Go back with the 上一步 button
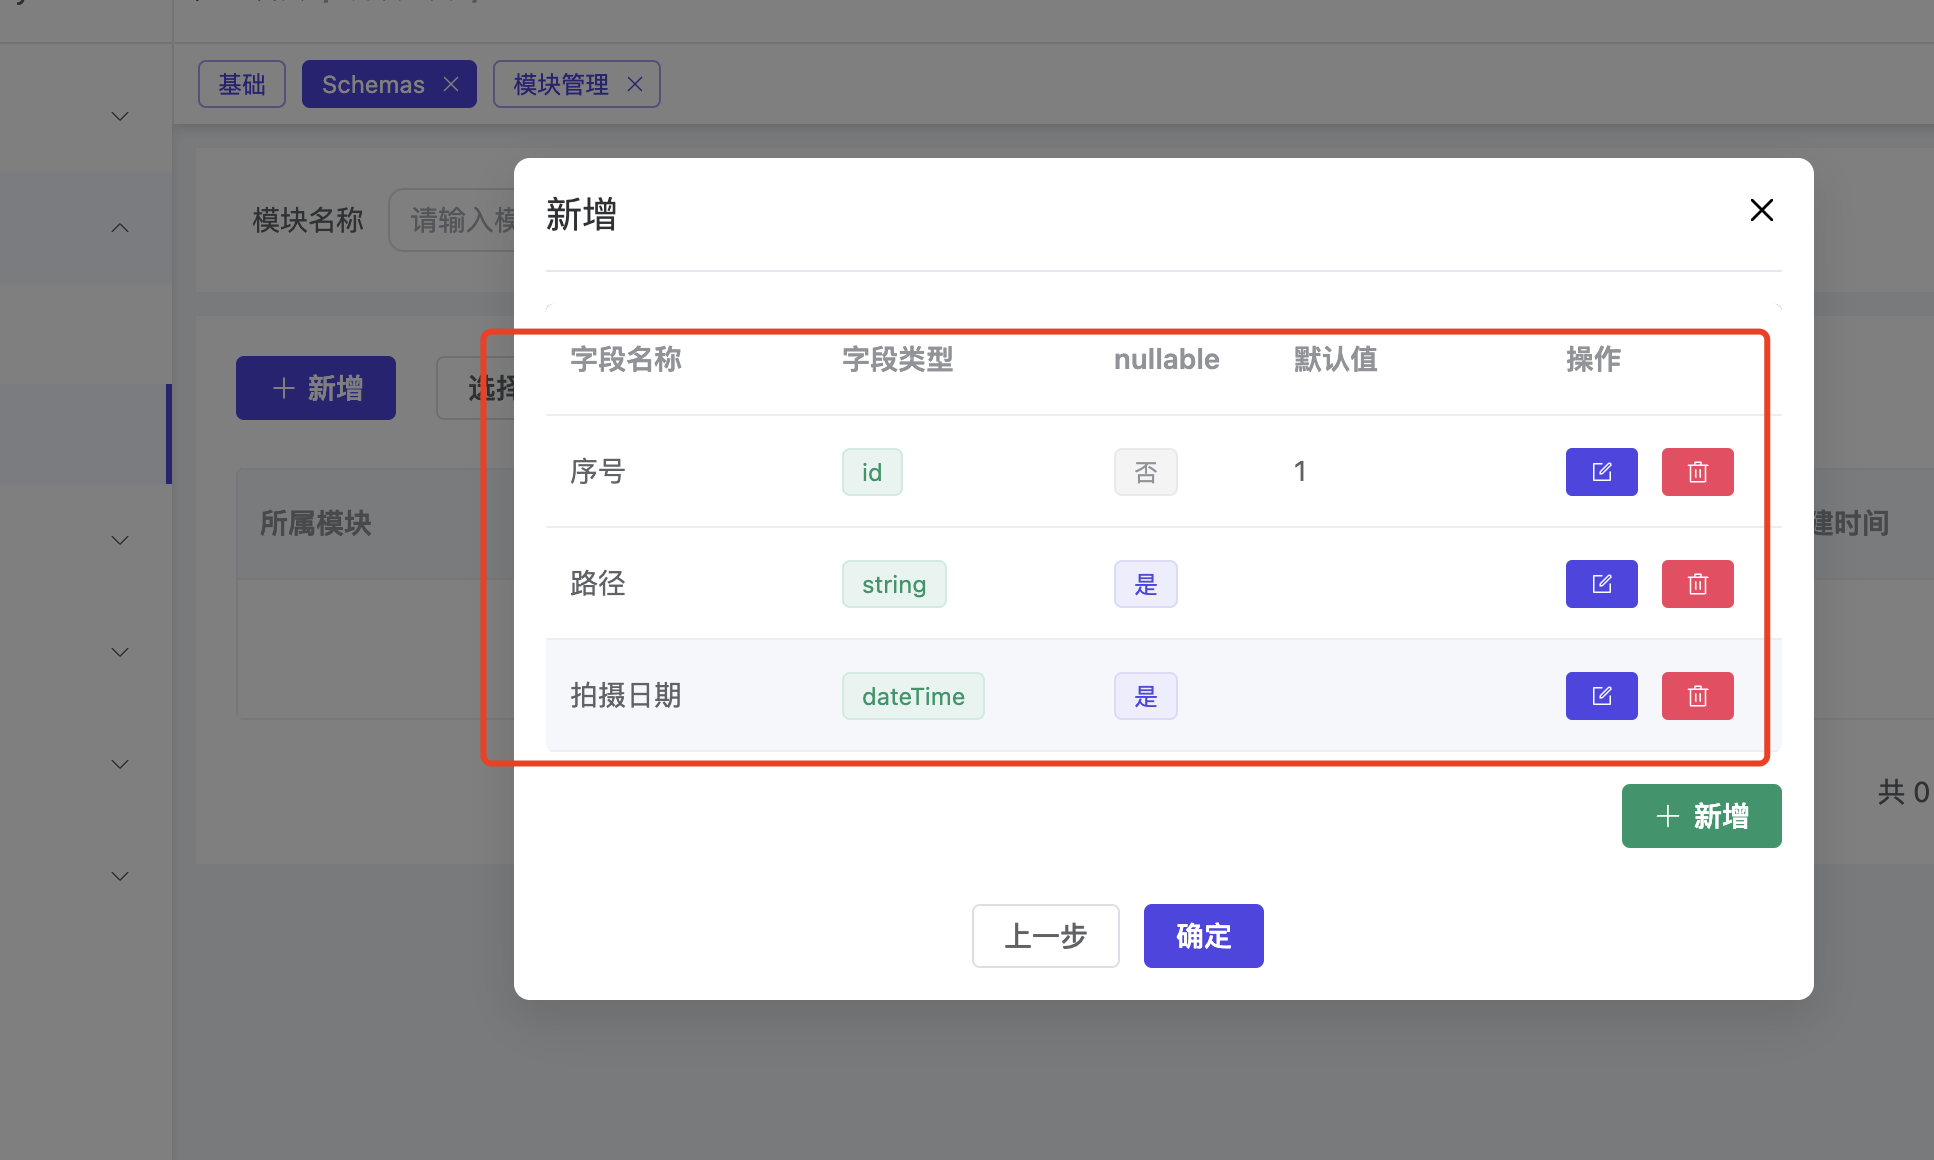This screenshot has height=1160, width=1934. click(1045, 936)
